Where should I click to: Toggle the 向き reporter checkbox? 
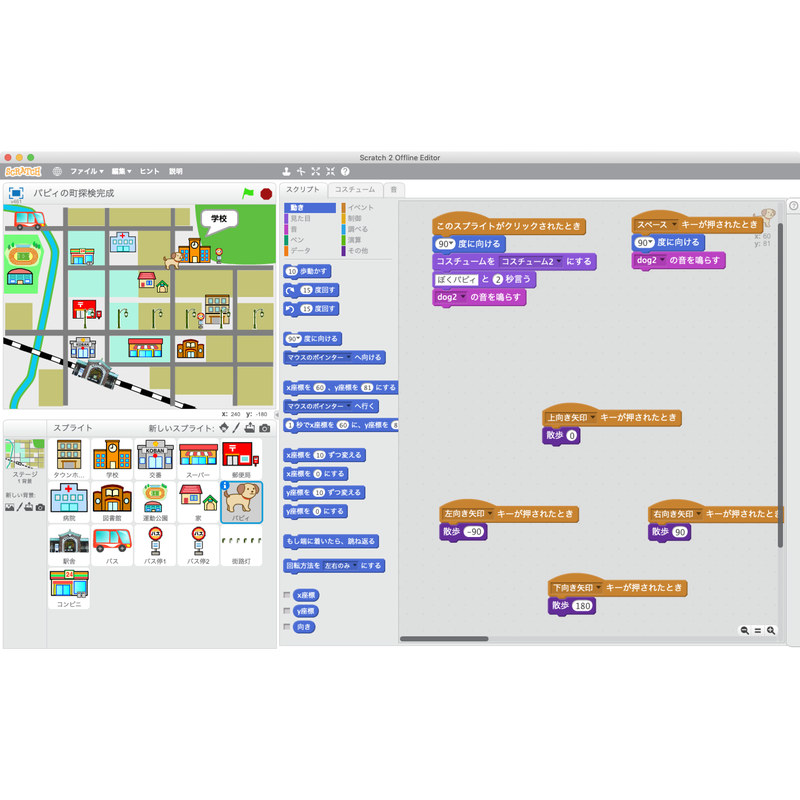[287, 627]
